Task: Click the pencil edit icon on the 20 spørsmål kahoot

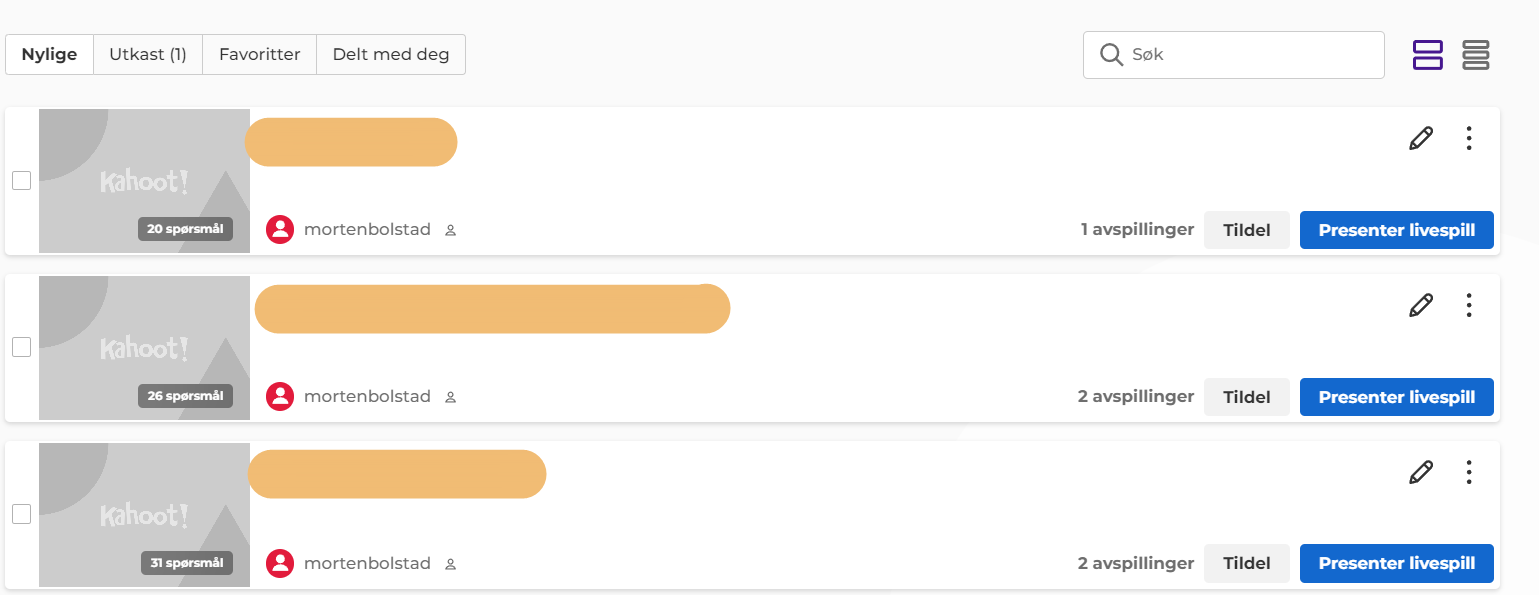Action: coord(1420,138)
